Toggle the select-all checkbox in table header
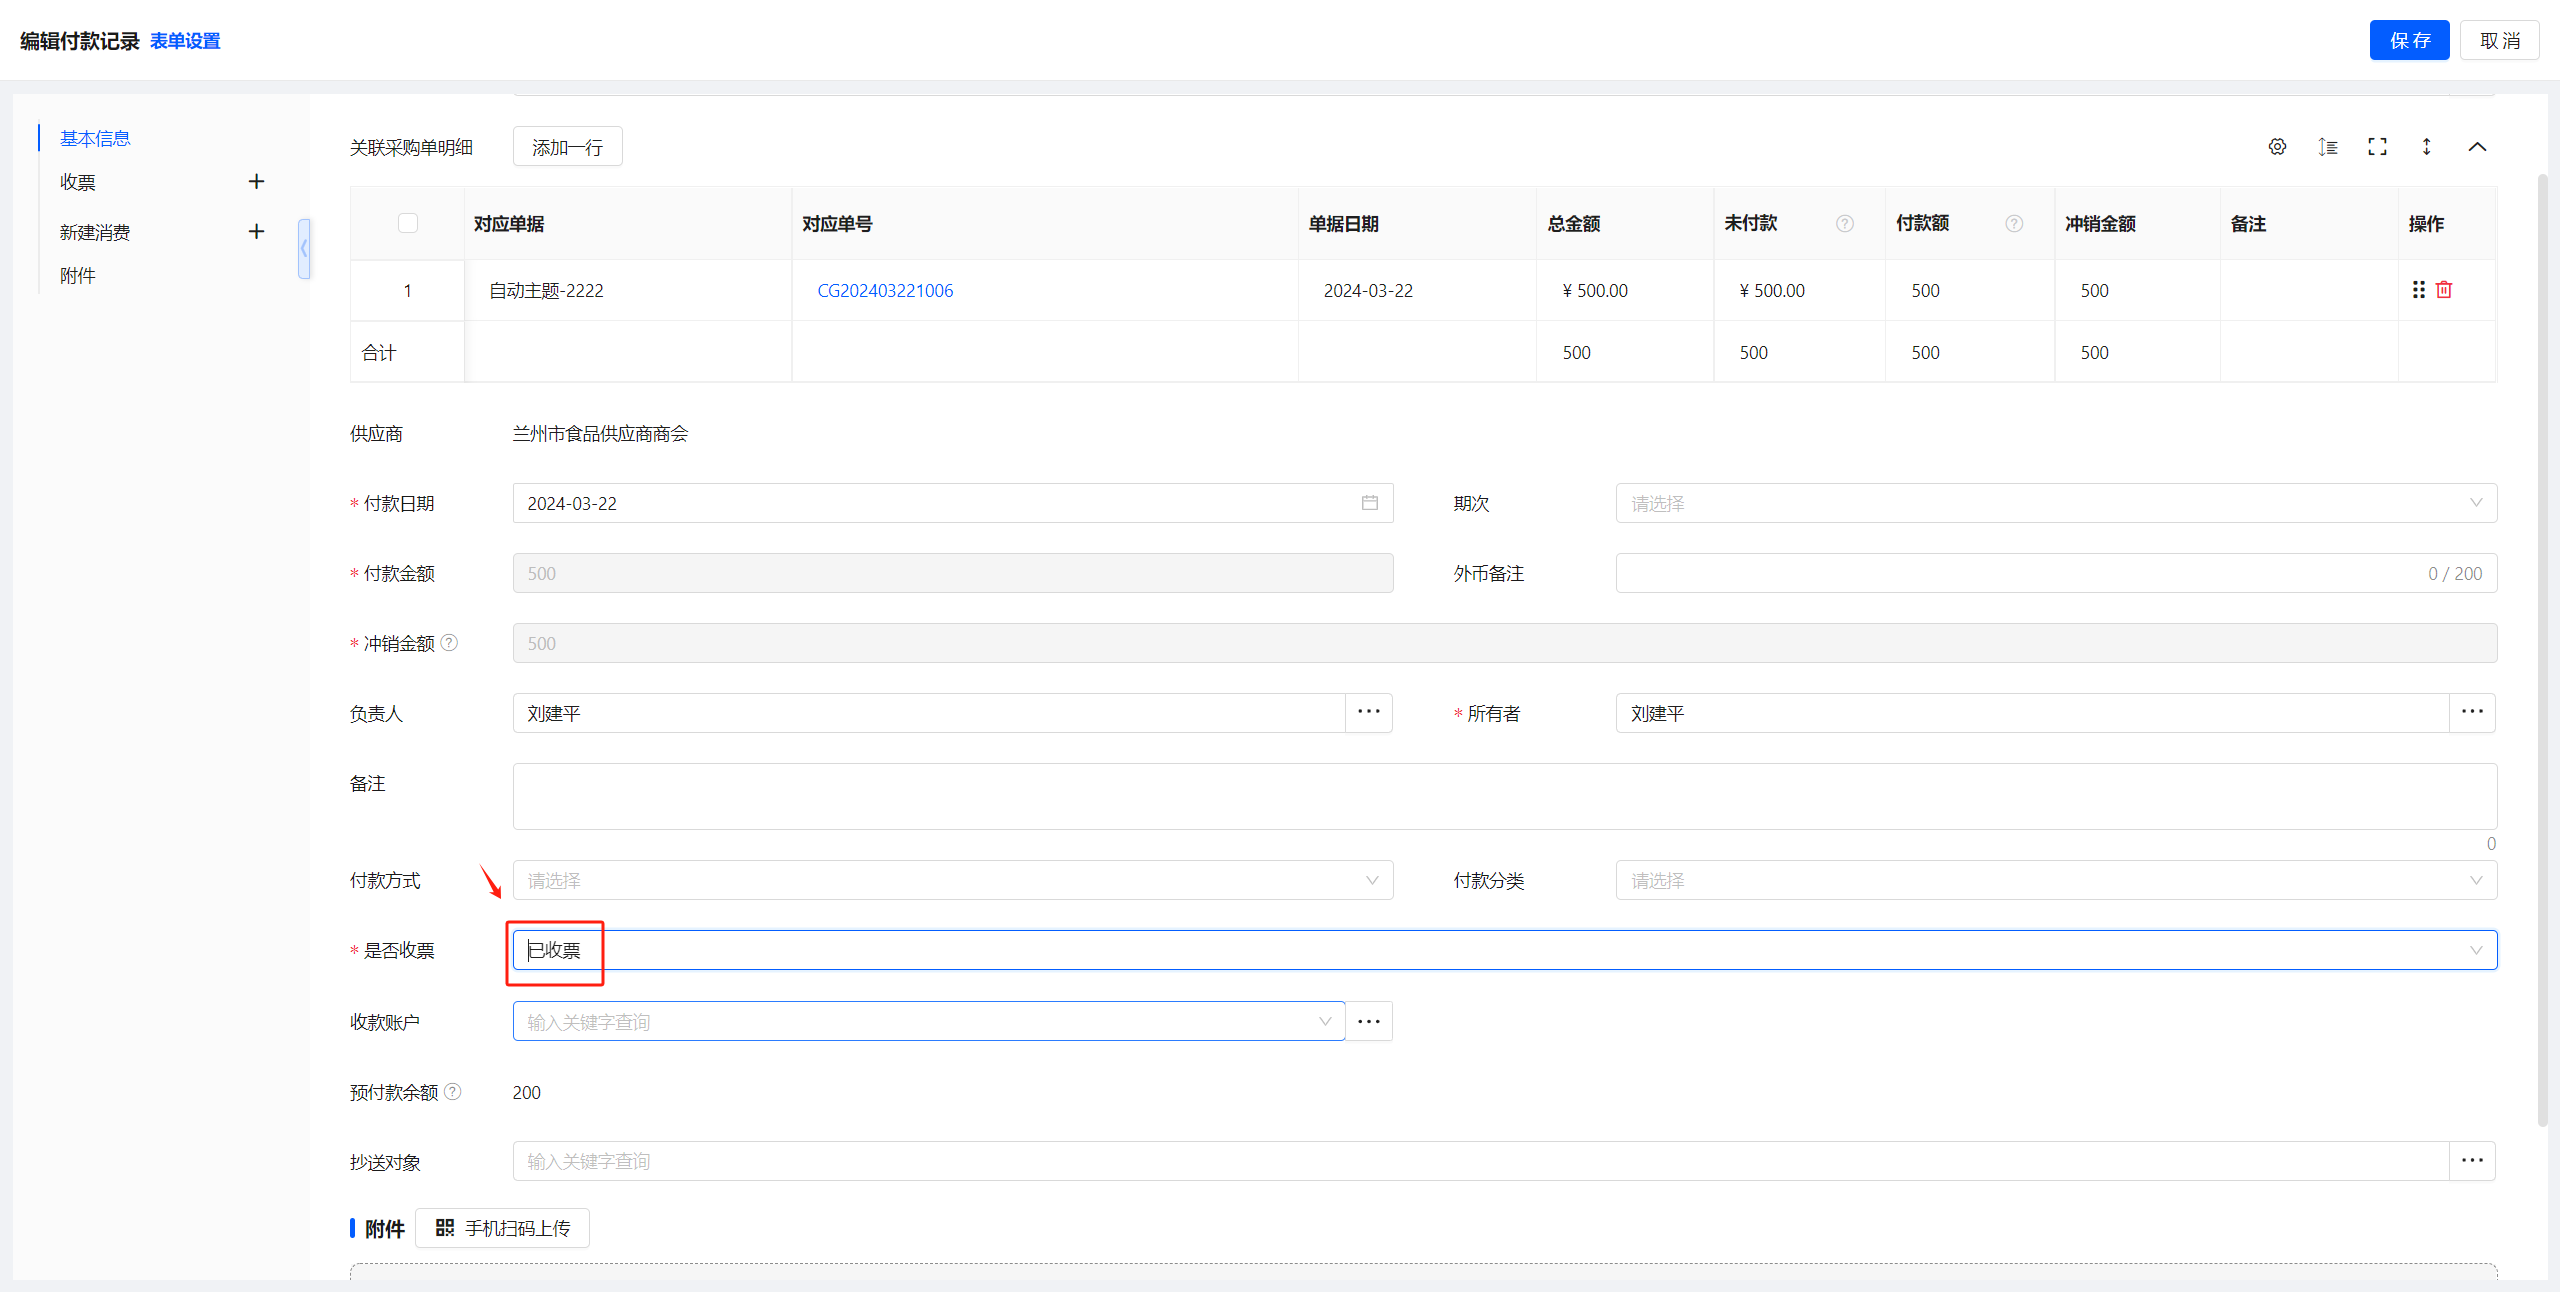Viewport: 2560px width, 1292px height. [x=408, y=223]
